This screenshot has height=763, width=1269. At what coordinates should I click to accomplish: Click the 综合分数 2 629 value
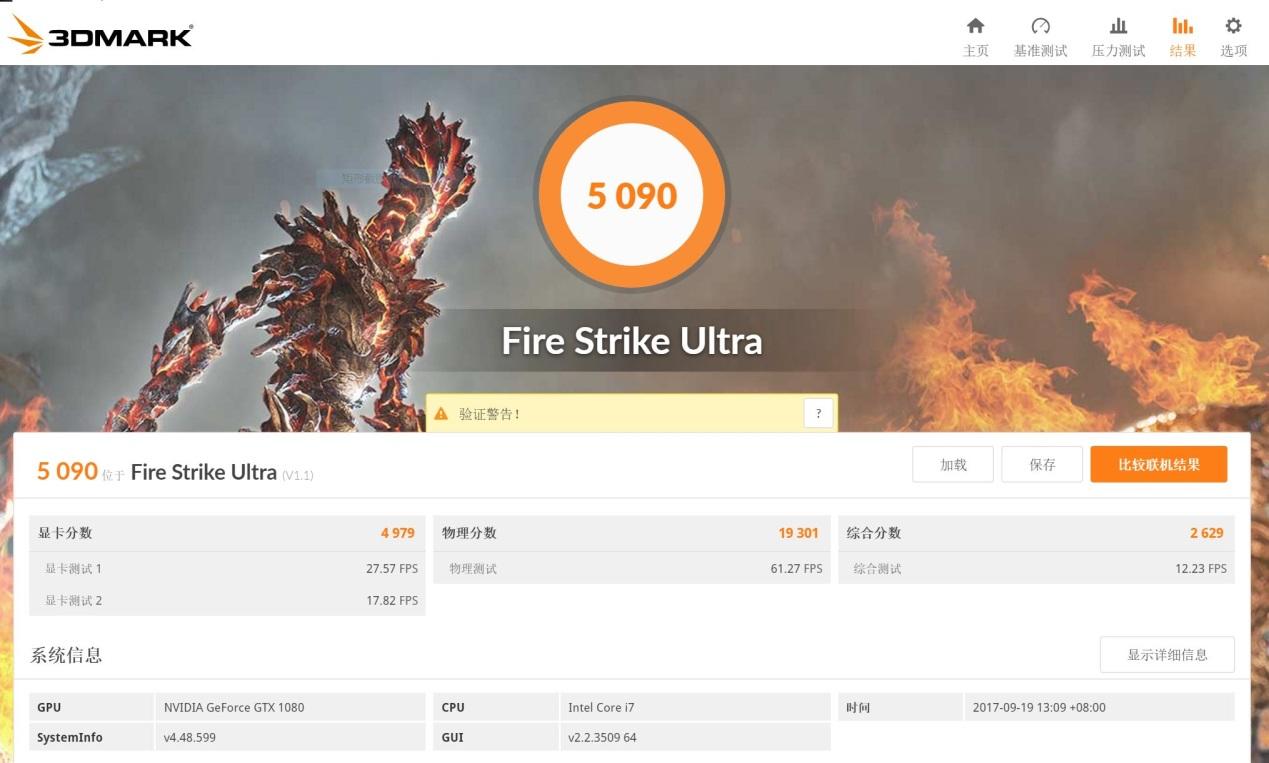pyautogui.click(x=1206, y=533)
